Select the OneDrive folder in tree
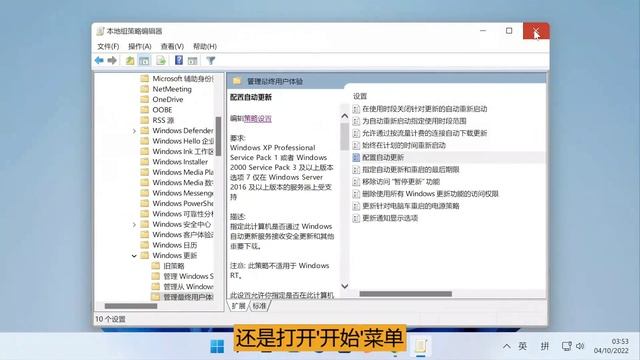640x360 pixels. (168, 99)
